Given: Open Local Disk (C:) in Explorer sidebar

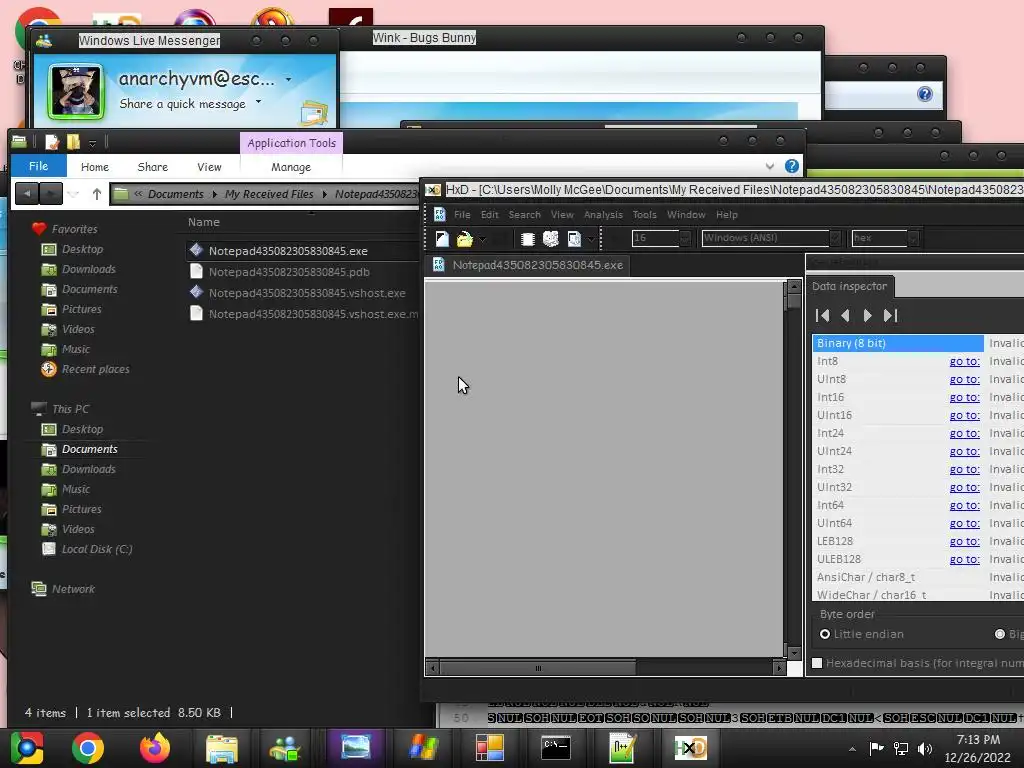Looking at the screenshot, I should click(97, 549).
